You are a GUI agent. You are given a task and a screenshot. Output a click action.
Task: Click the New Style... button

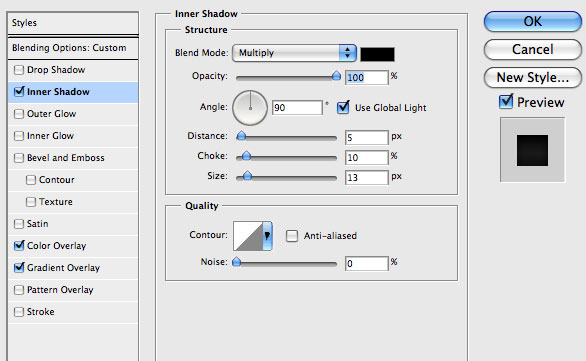[533, 77]
